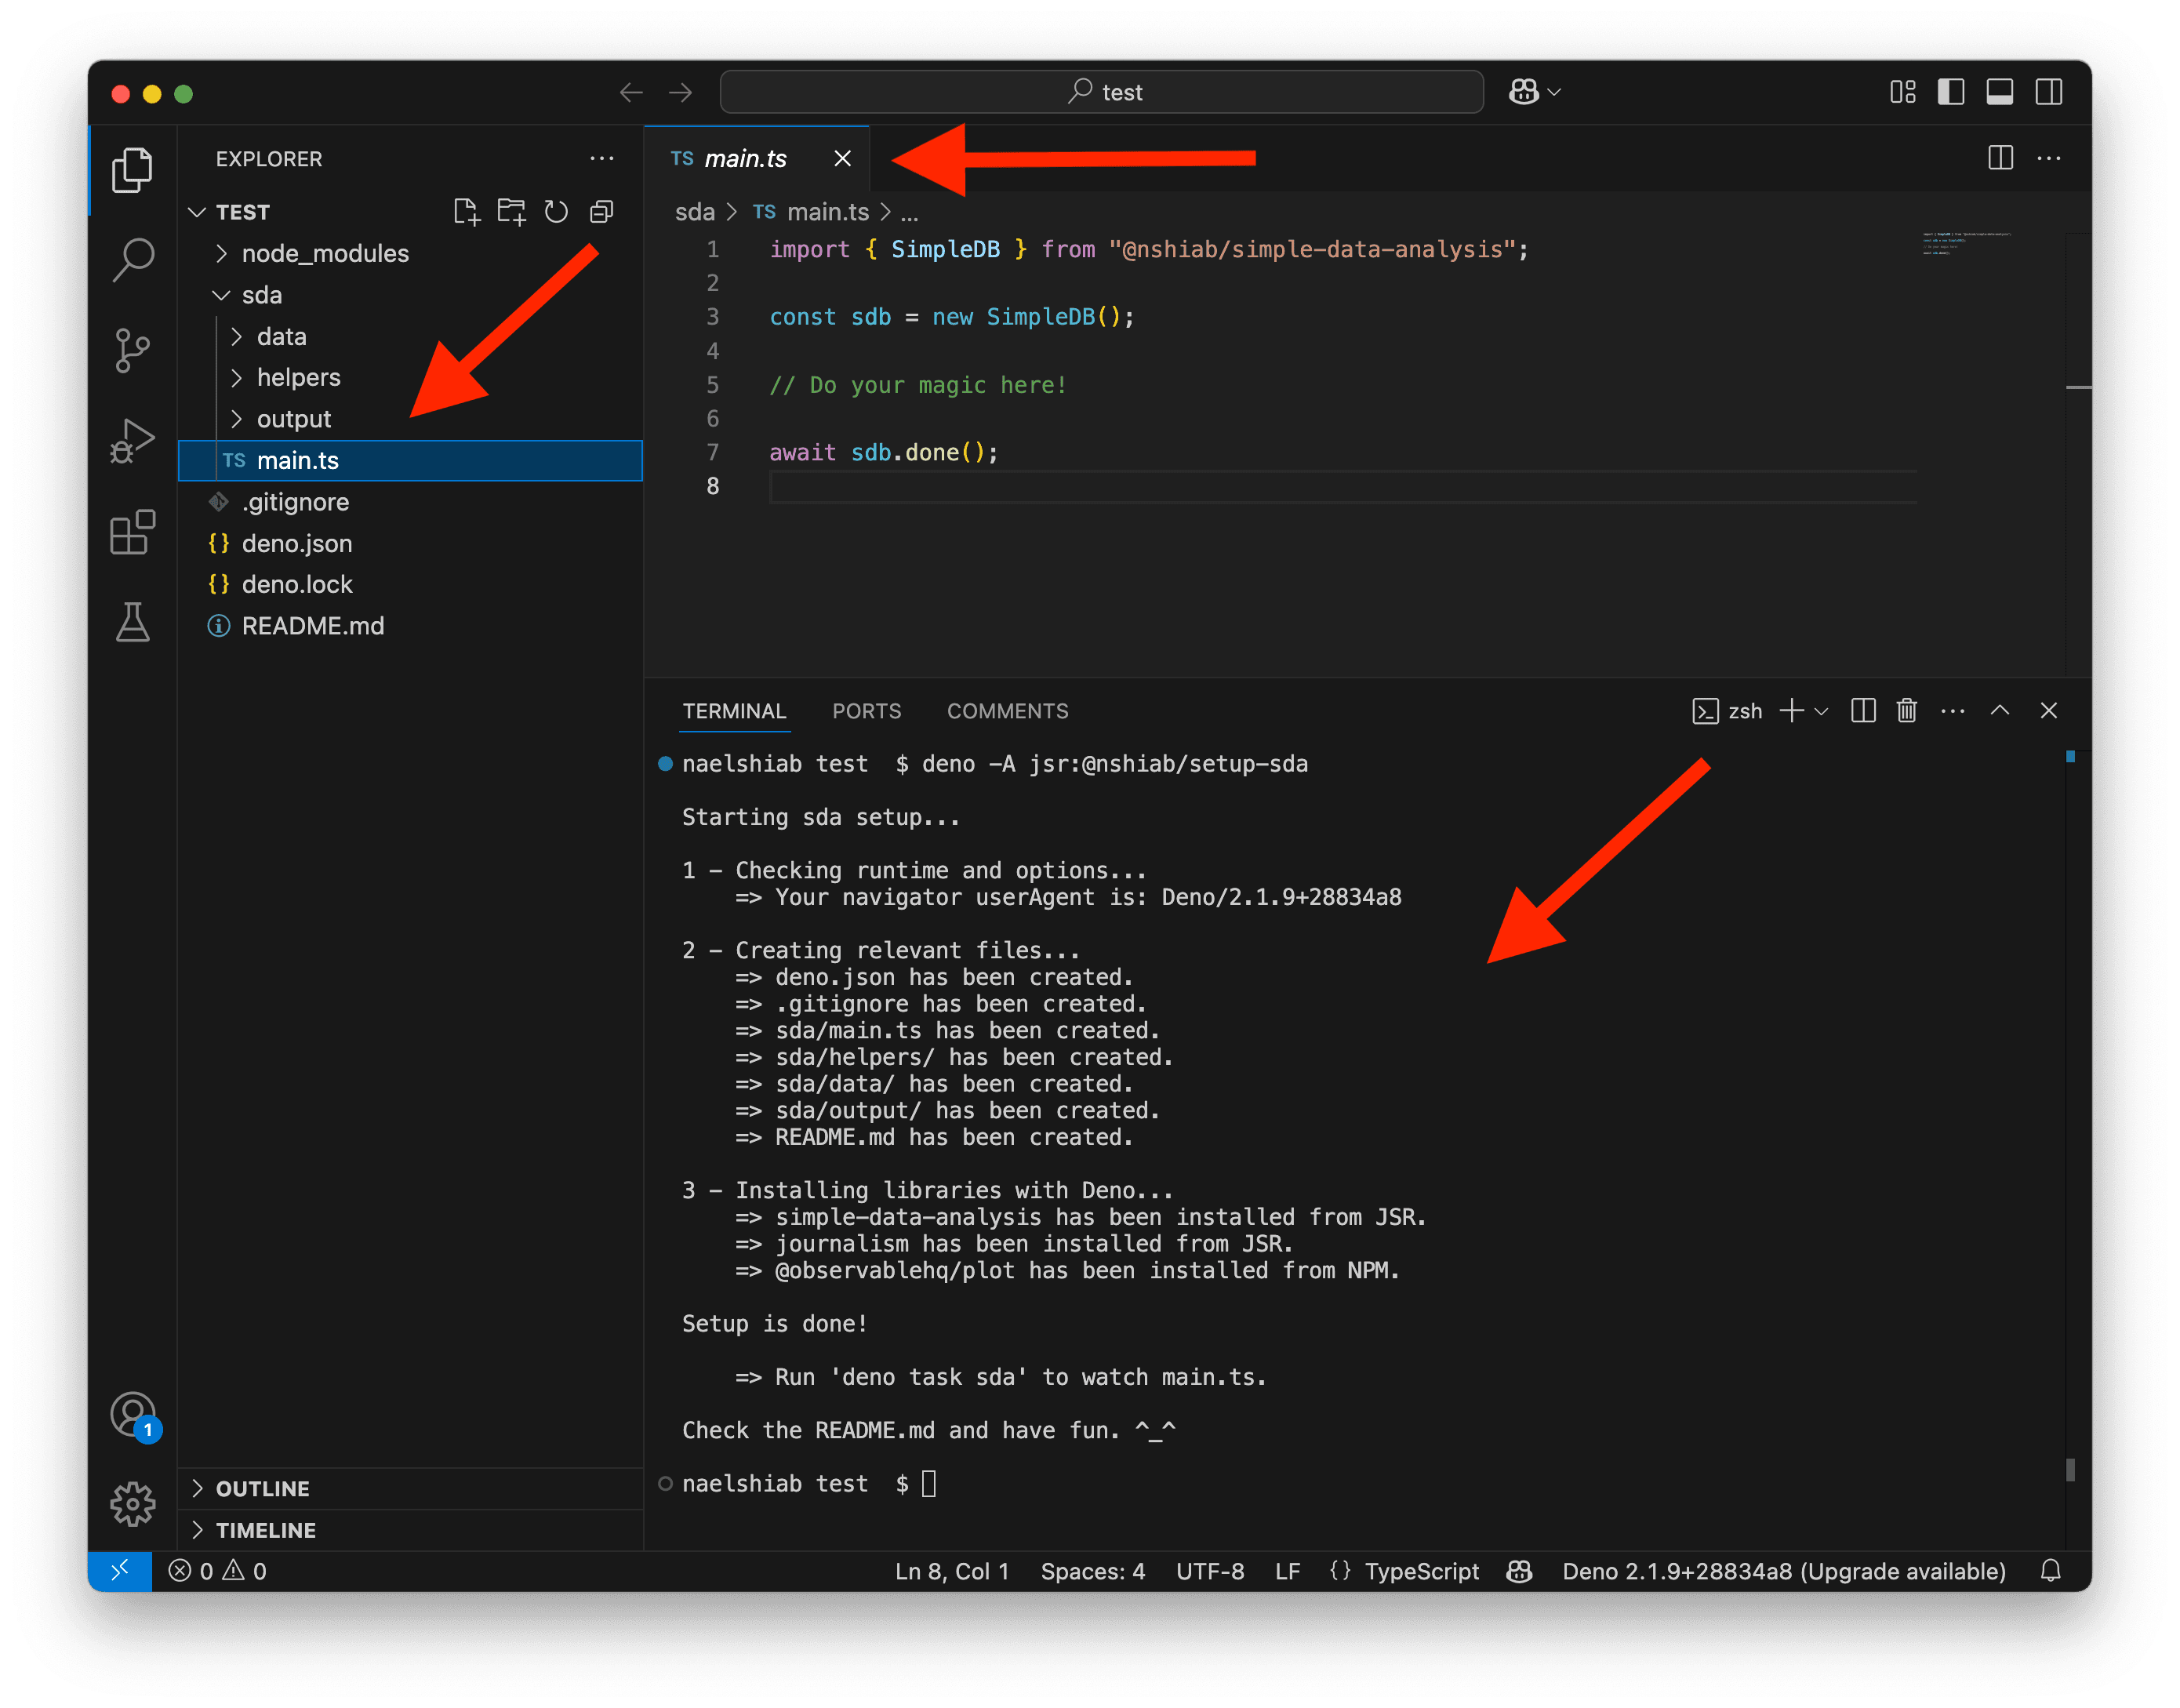Open Explorer views and more actions menu
This screenshot has width=2180, height=1708.
601,159
